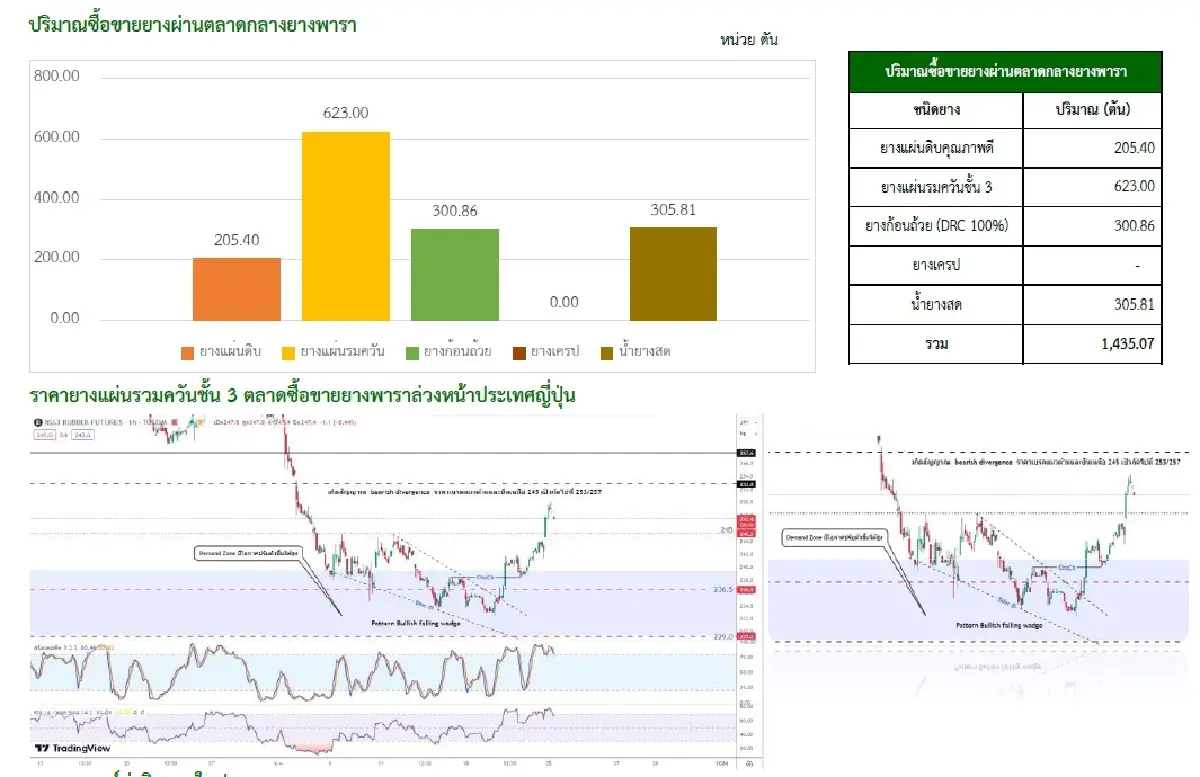This screenshot has height=777, width=1200.
Task: Click the 0.00 data label in bar chart
Action: pyautogui.click(x=564, y=301)
